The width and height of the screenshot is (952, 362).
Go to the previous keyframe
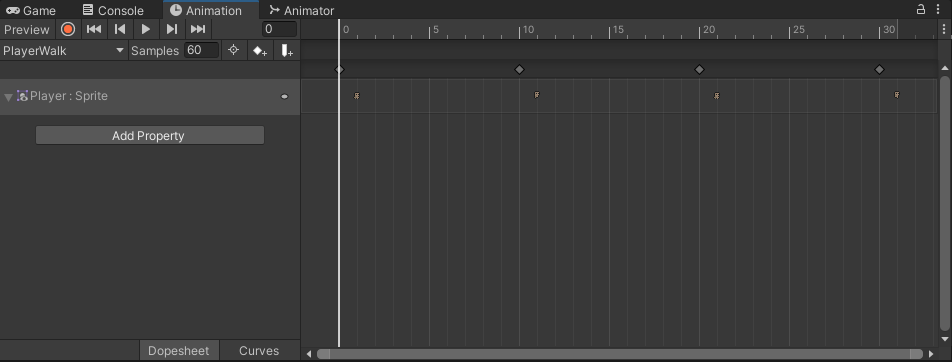coord(120,29)
